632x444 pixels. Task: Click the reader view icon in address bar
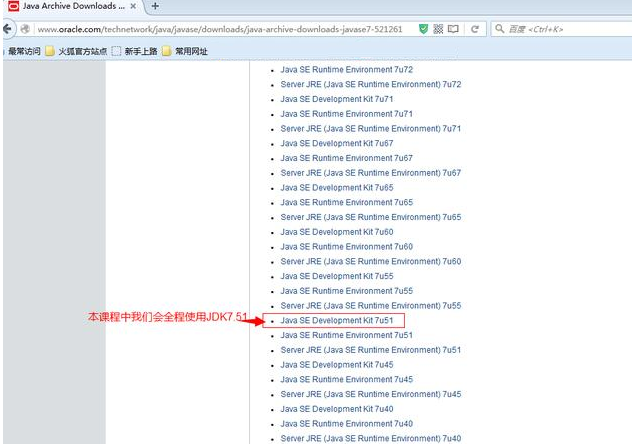tap(453, 29)
